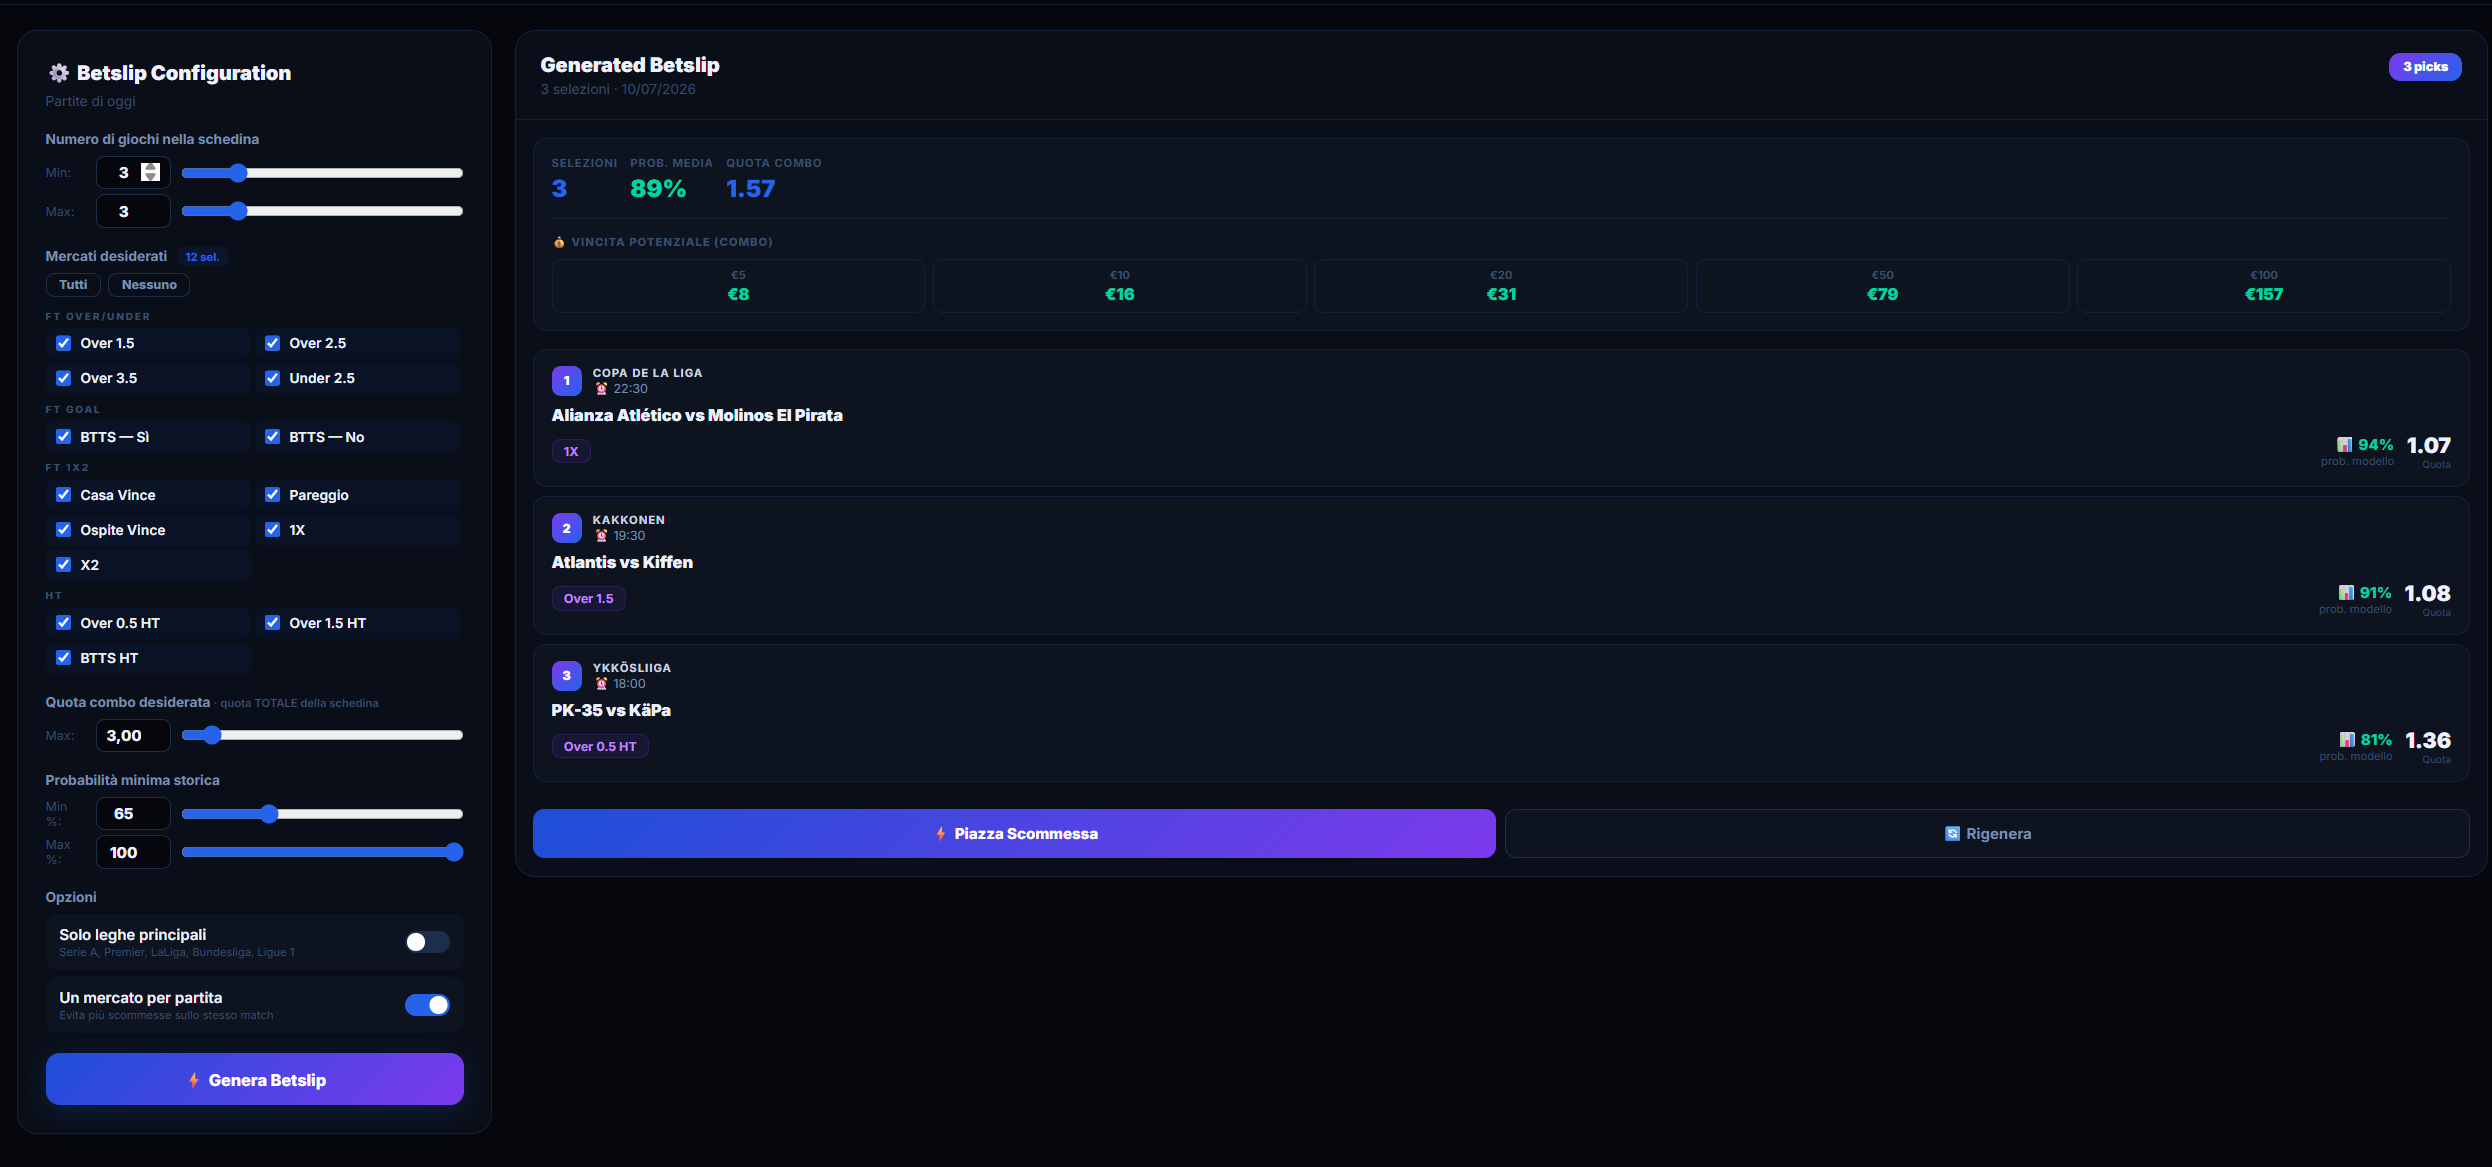Adjust the maximum probability slider handle
Screen dimensions: 2492x1167
coord(454,852)
